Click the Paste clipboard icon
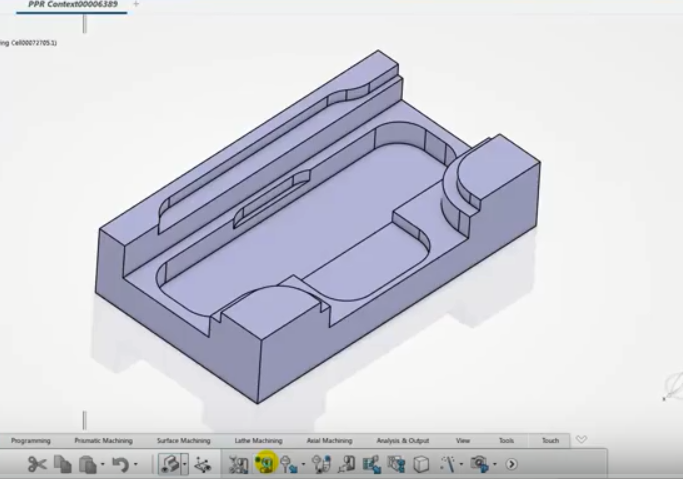This screenshot has width=683, height=479. pyautogui.click(x=87, y=464)
